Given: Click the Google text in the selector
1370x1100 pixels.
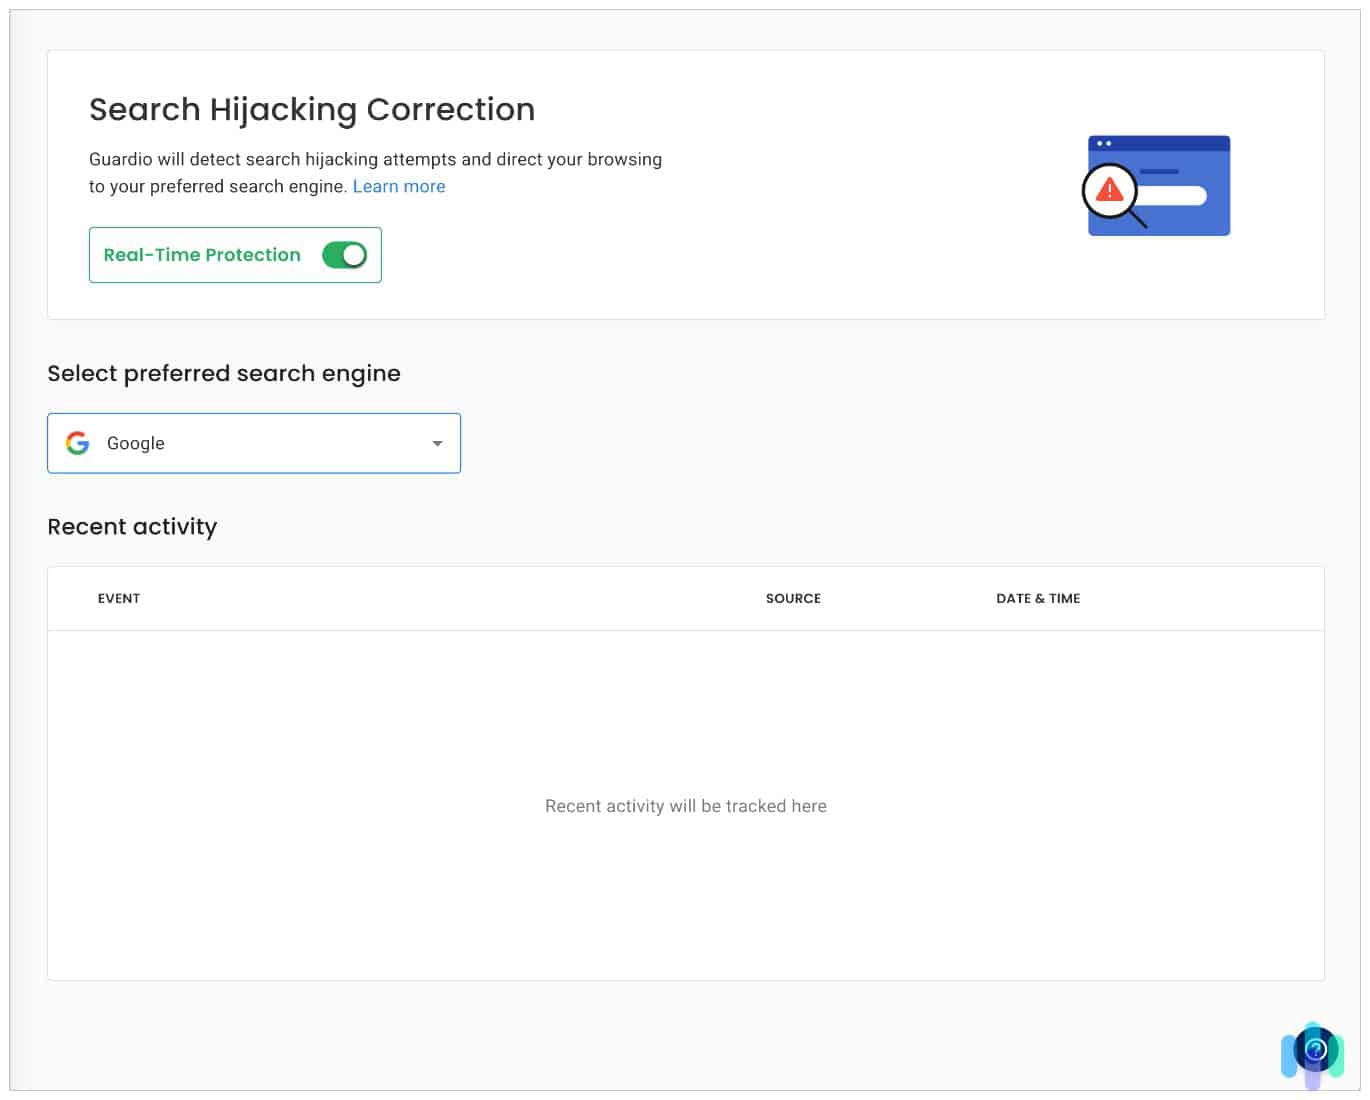Looking at the screenshot, I should [x=136, y=443].
